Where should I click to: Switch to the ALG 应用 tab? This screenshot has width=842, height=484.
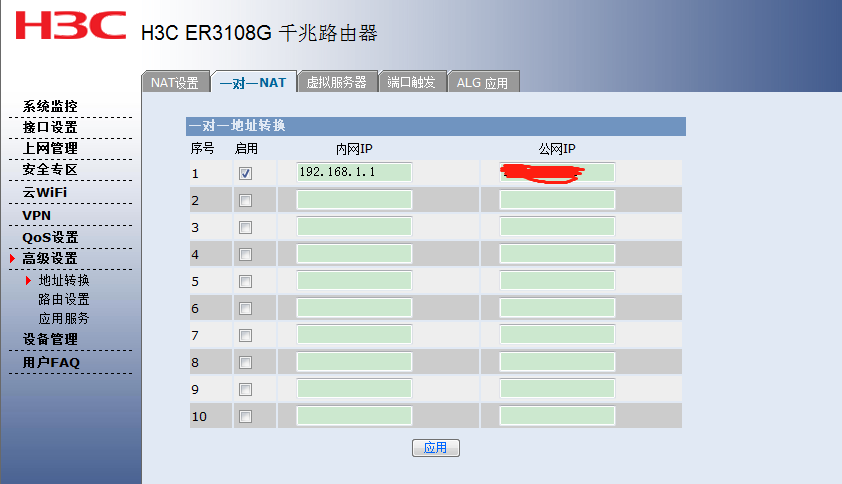[483, 82]
